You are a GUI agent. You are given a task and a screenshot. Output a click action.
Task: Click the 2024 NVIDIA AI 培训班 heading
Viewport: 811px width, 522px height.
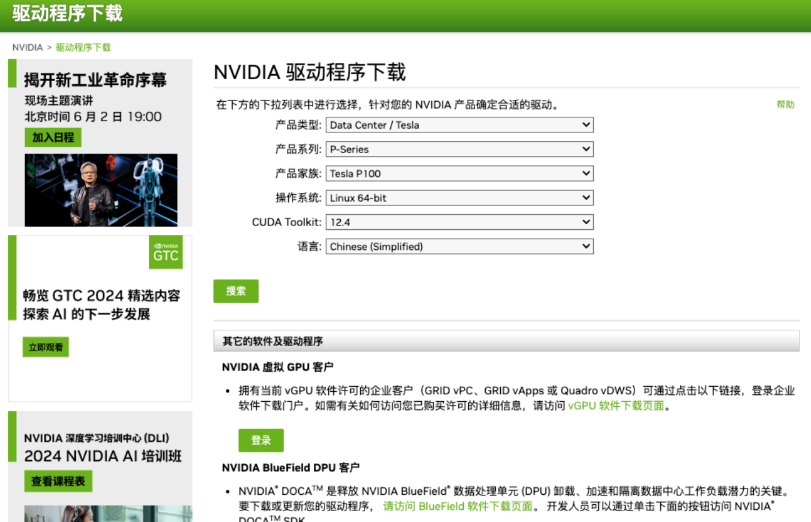pos(103,456)
